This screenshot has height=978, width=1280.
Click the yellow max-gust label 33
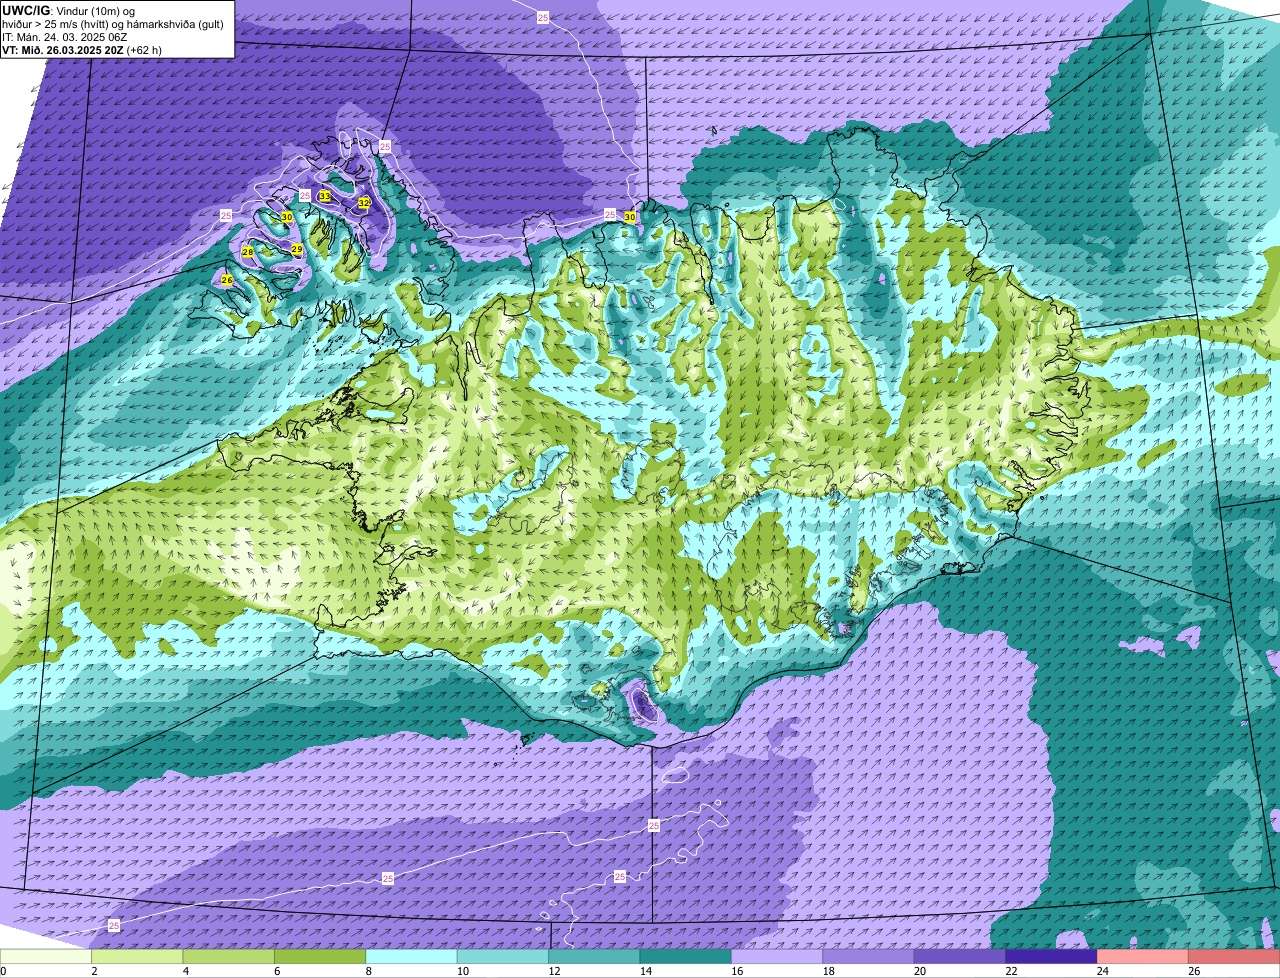click(325, 196)
